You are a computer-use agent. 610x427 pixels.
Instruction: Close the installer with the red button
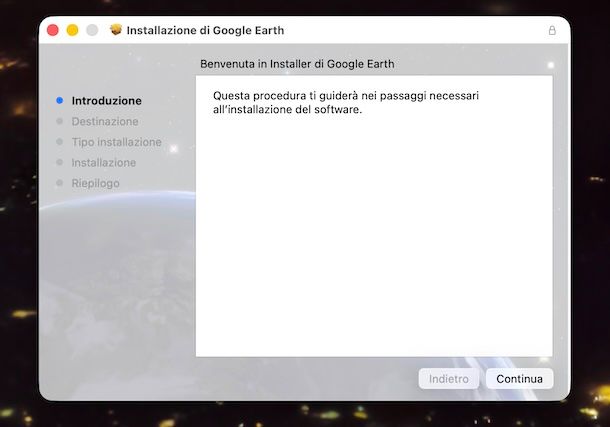pyautogui.click(x=53, y=30)
